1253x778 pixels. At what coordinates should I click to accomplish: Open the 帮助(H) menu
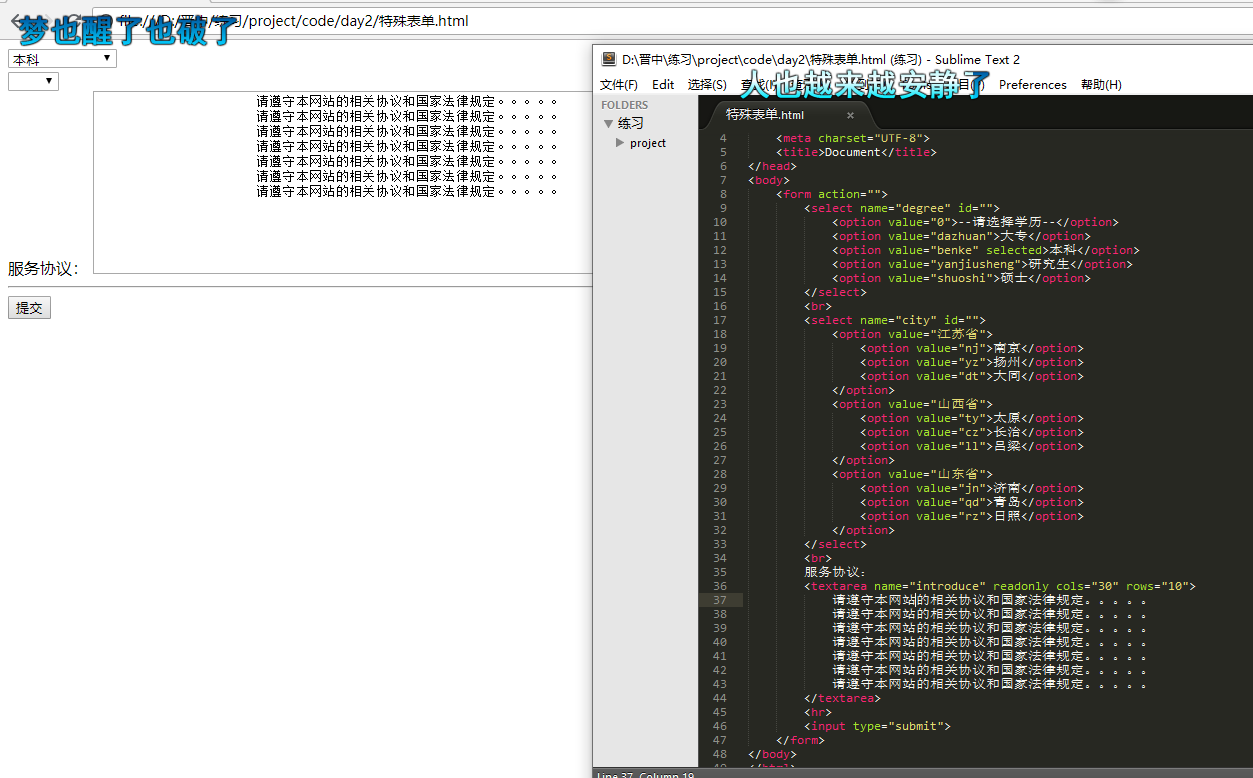click(1101, 85)
